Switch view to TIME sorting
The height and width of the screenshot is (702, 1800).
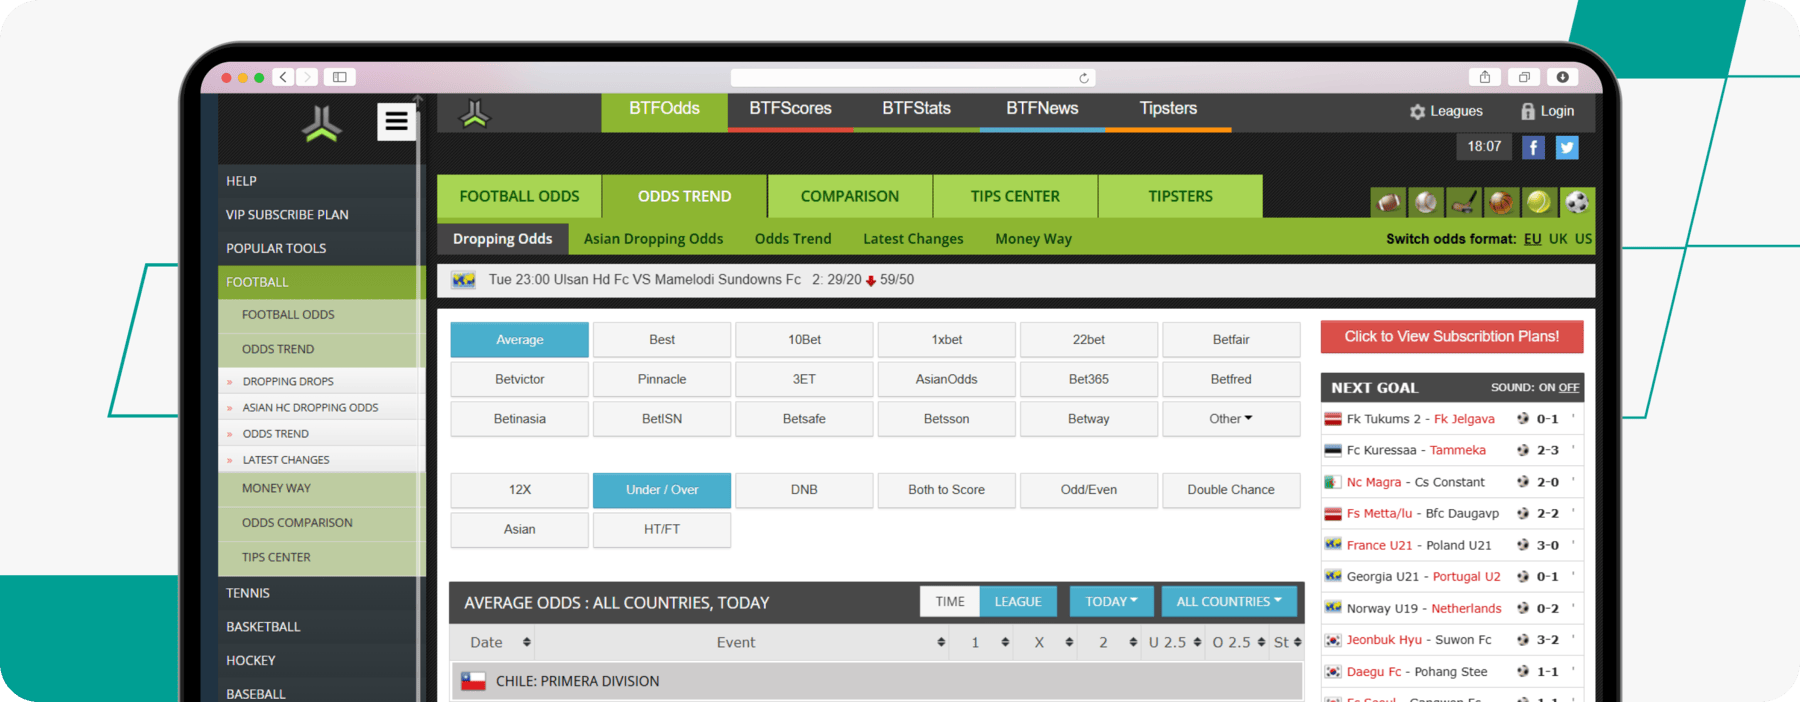point(950,601)
